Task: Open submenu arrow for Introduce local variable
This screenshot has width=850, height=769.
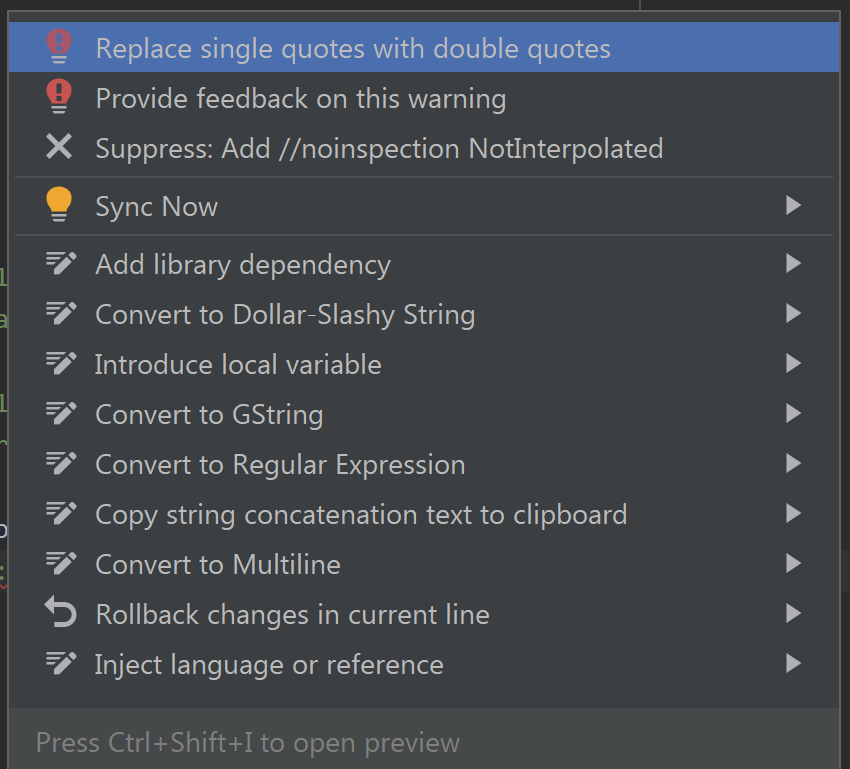Action: click(x=793, y=363)
